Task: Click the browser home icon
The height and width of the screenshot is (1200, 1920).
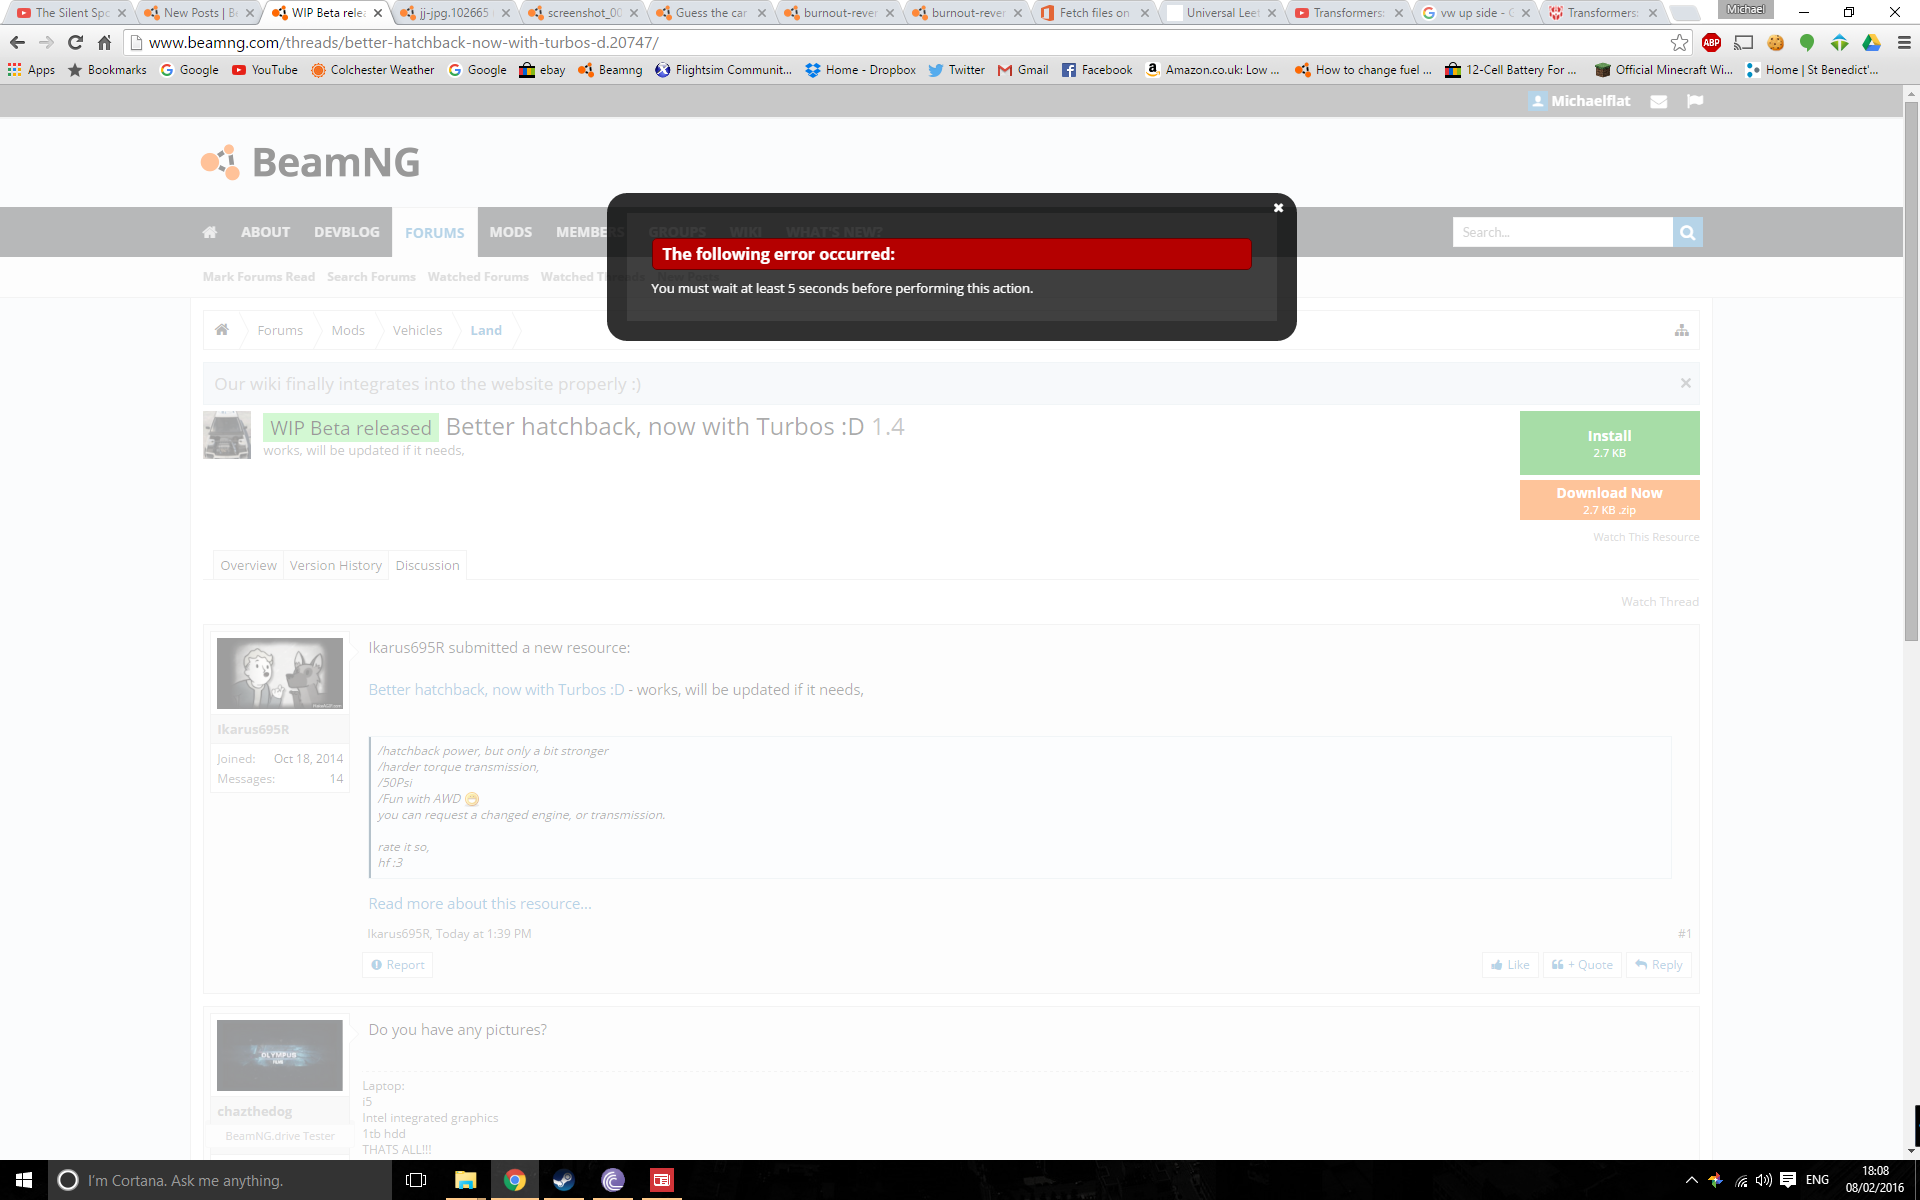Action: point(104,42)
